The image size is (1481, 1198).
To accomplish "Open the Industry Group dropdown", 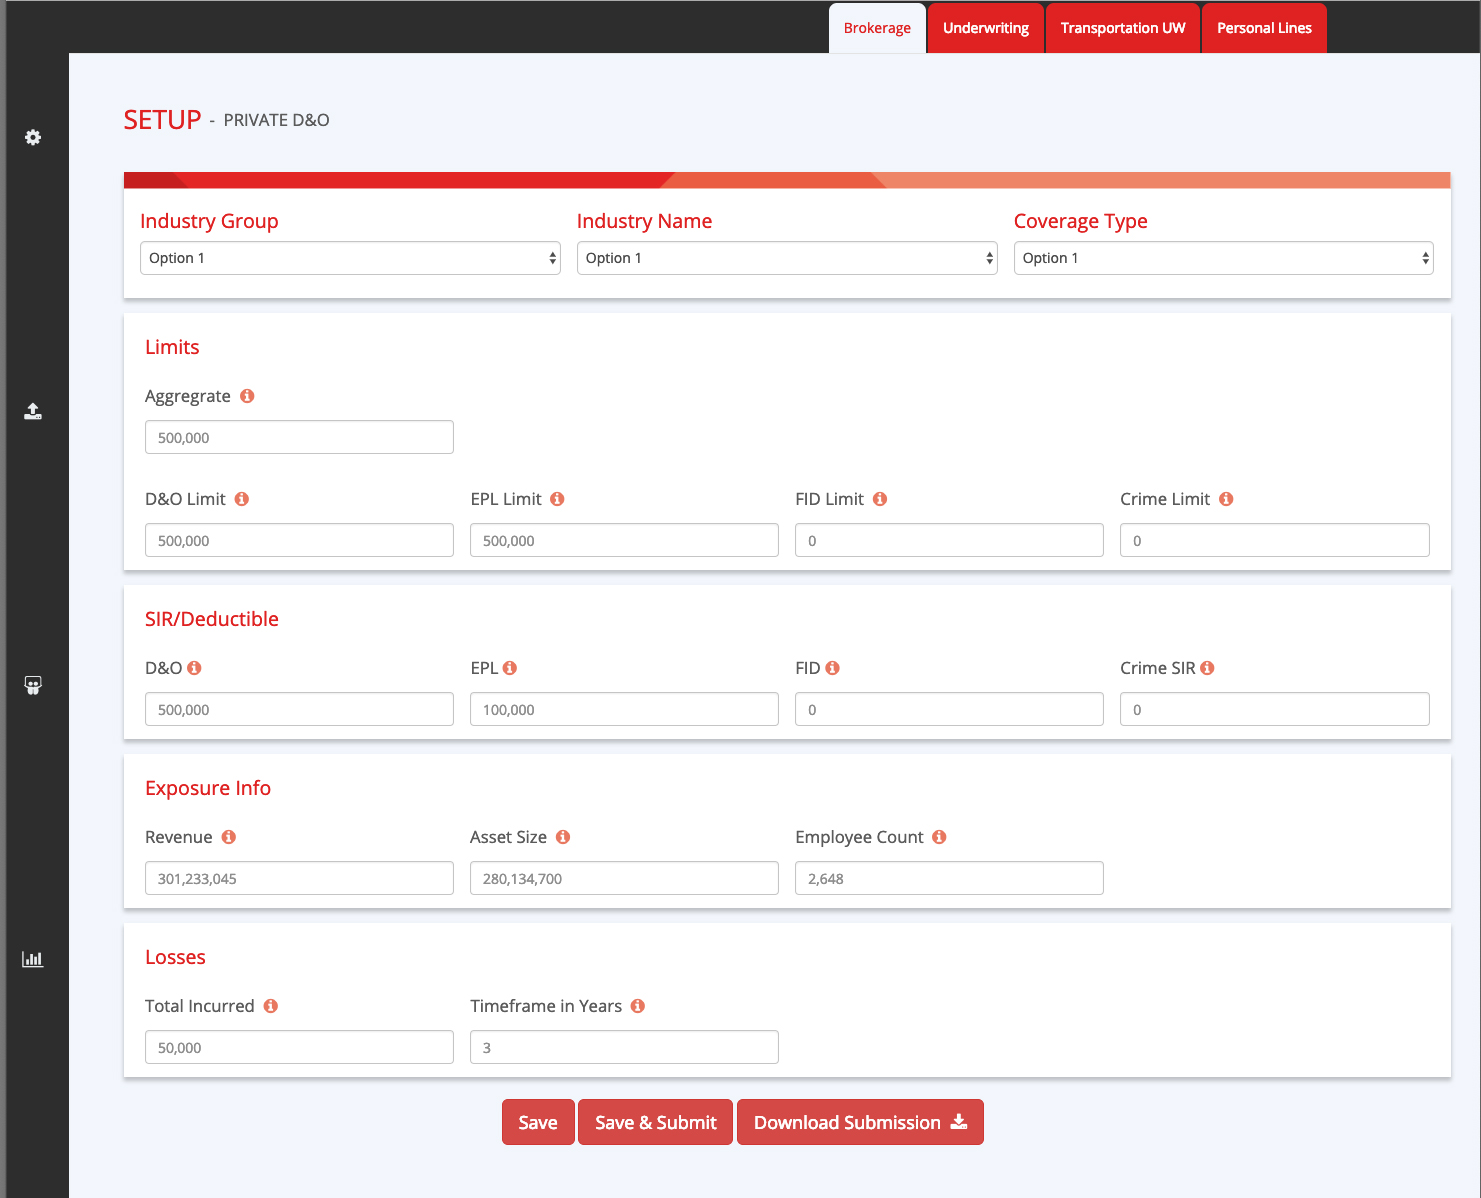I will point(350,258).
